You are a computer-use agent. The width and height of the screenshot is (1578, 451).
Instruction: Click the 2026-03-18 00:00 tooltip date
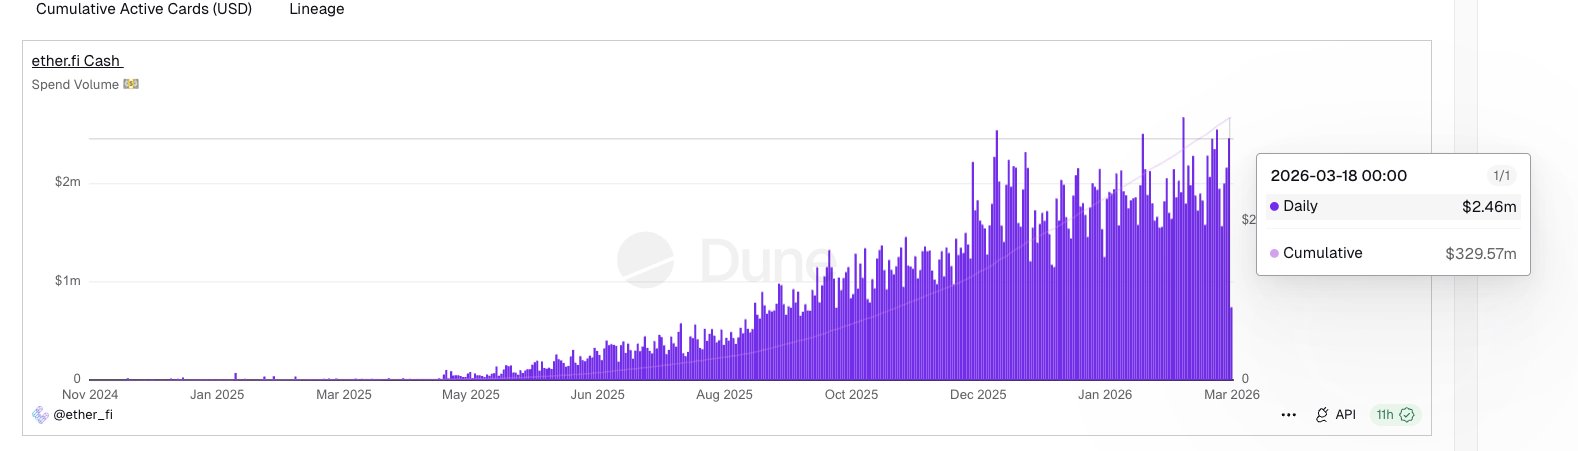[x=1338, y=176]
